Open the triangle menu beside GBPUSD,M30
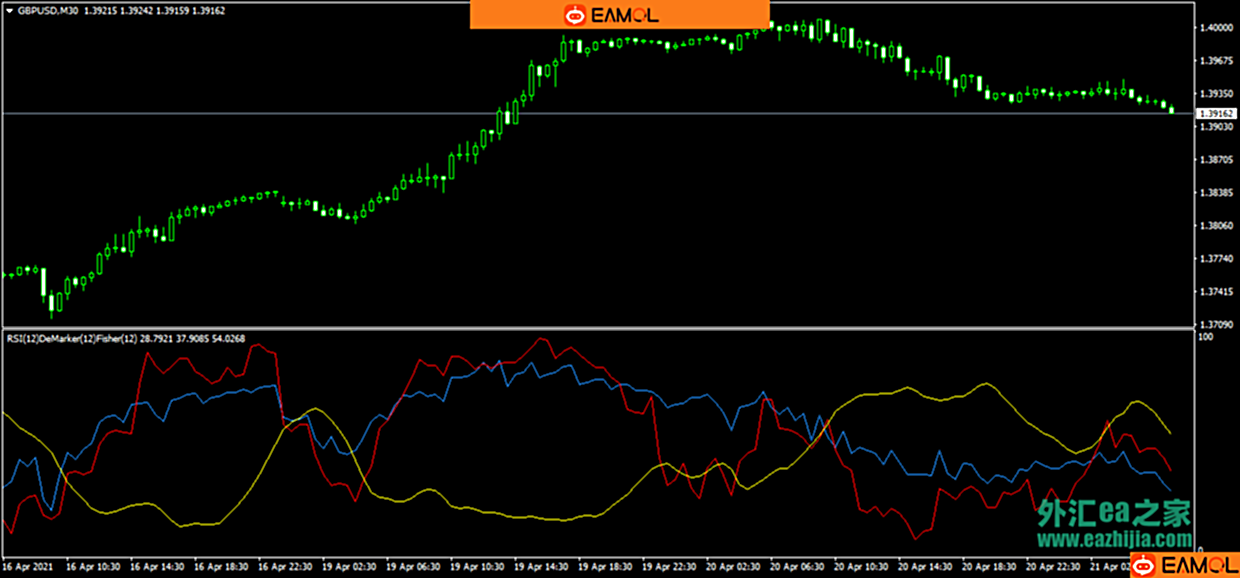This screenshot has height=578, width=1240. pyautogui.click(x=10, y=9)
